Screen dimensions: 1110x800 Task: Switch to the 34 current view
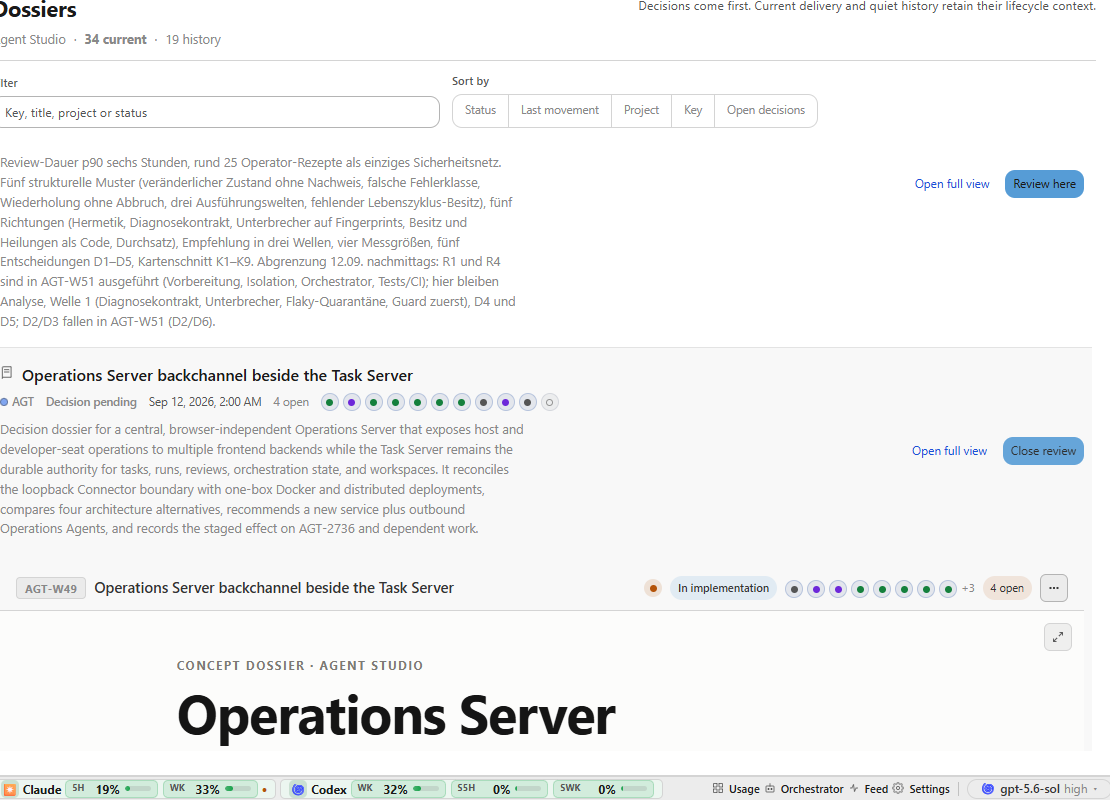coord(115,40)
